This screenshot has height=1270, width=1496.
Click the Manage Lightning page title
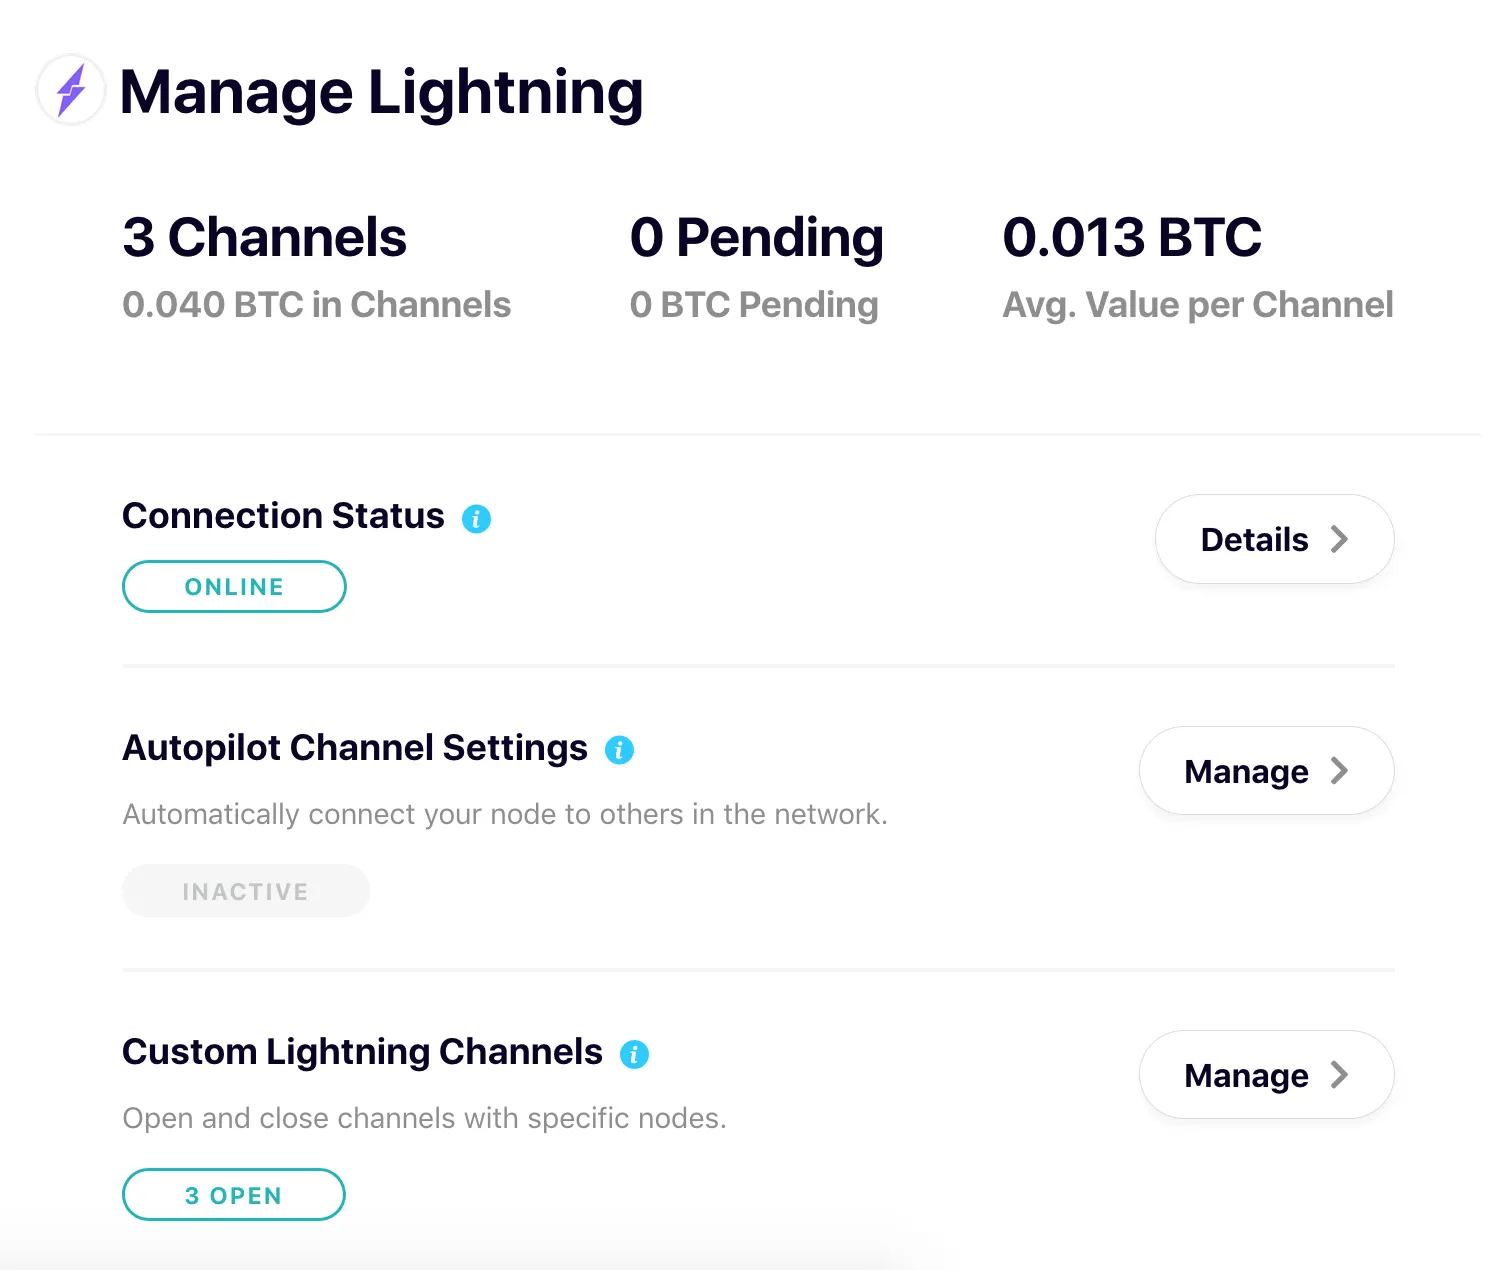click(381, 92)
